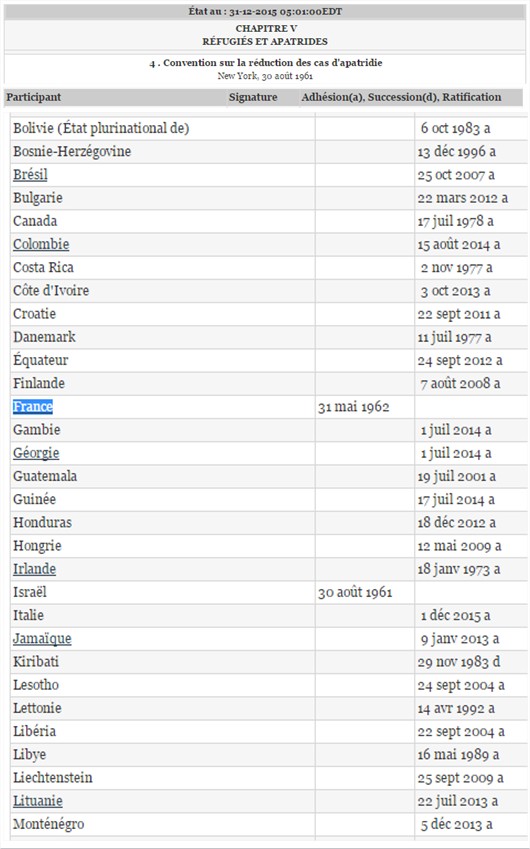Click the highlighted France link

click(x=33, y=407)
